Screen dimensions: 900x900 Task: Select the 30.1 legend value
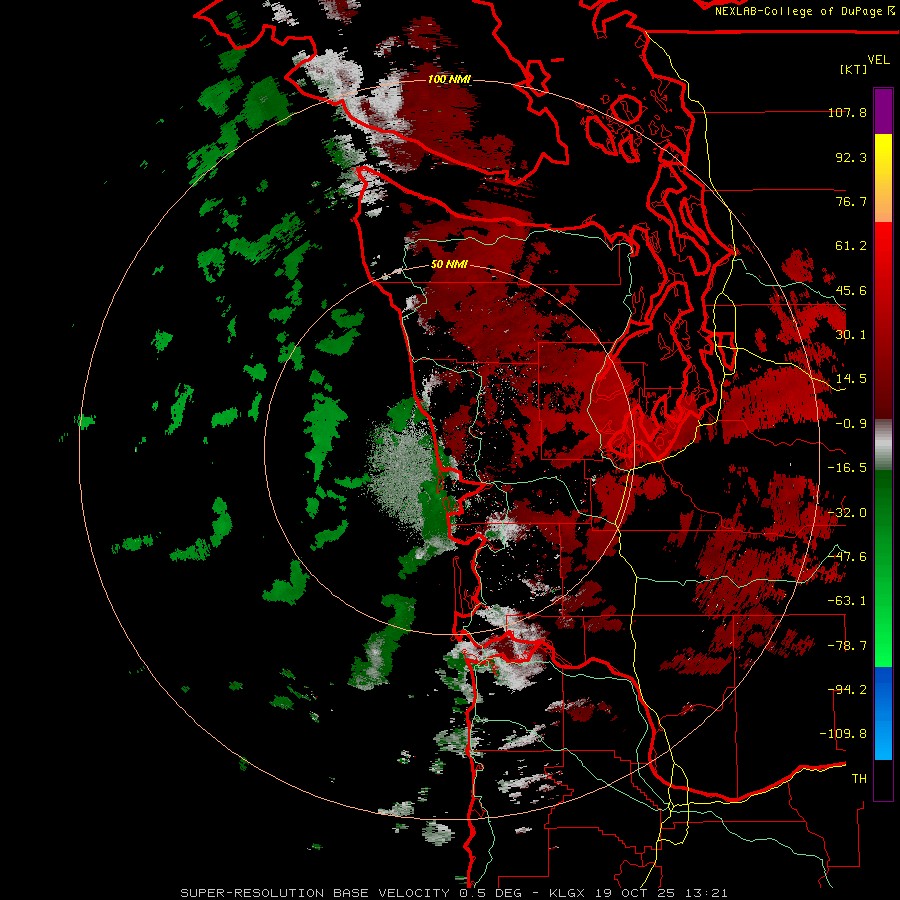851,335
